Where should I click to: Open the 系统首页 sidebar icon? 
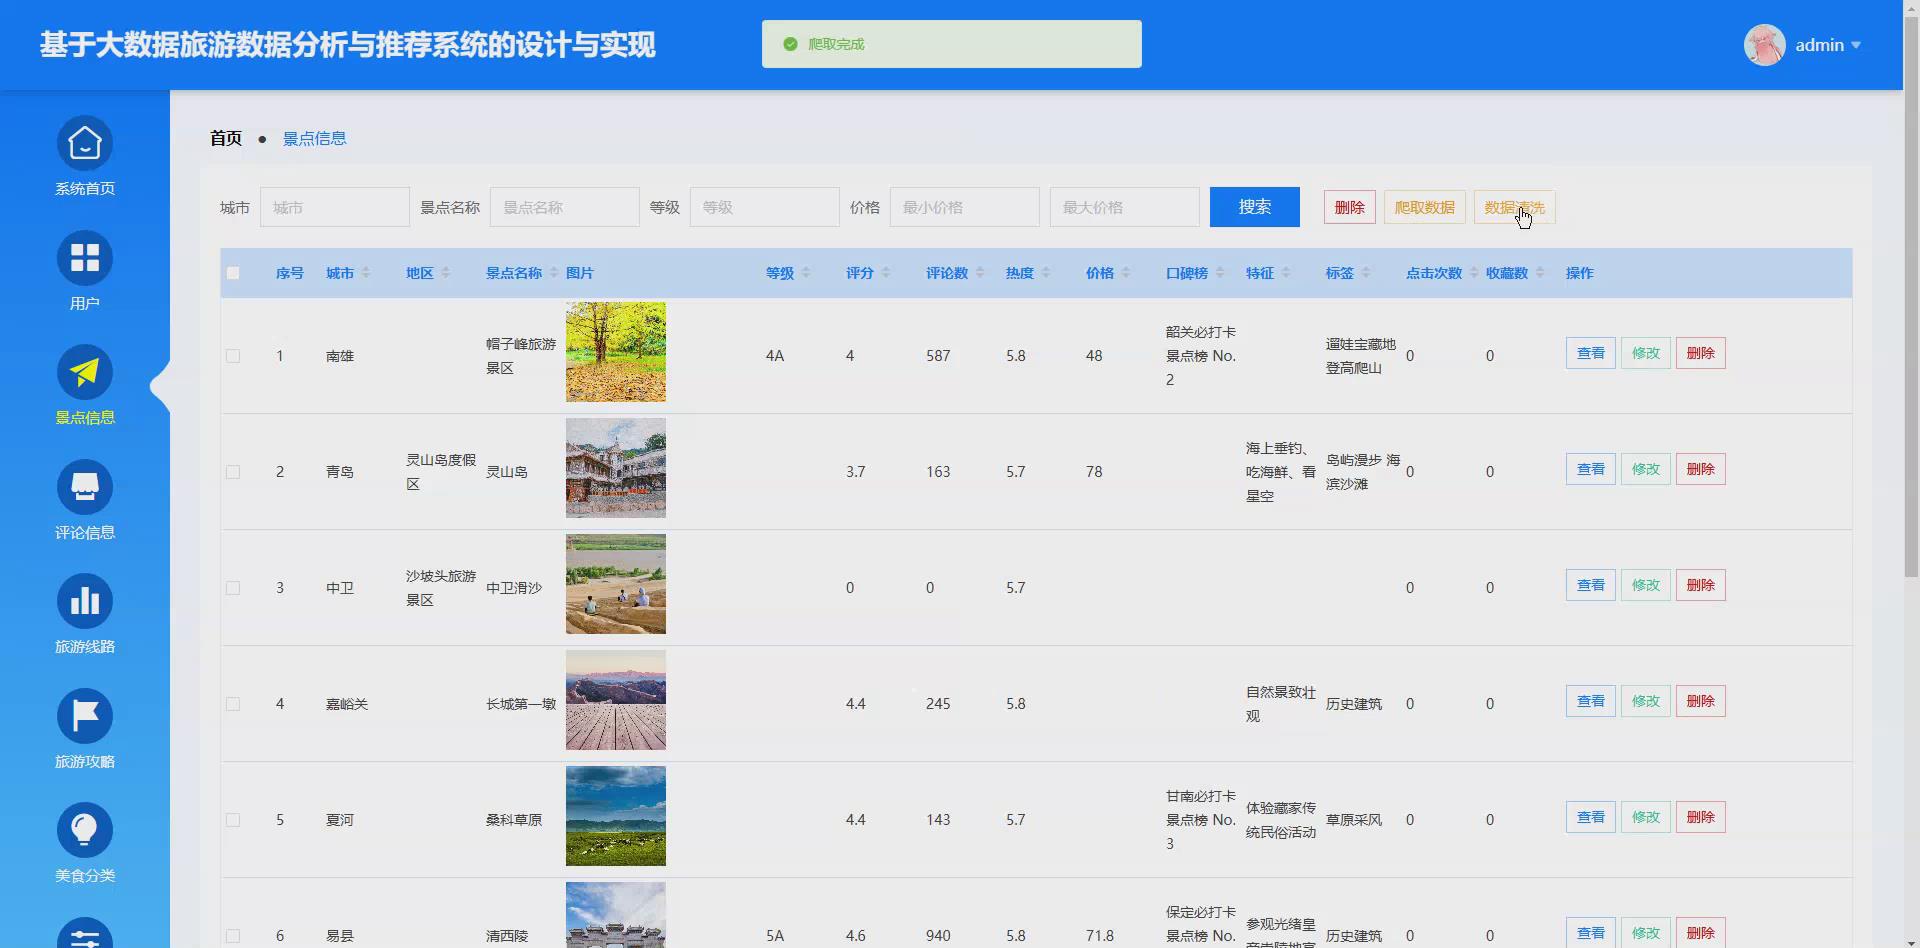[x=85, y=142]
